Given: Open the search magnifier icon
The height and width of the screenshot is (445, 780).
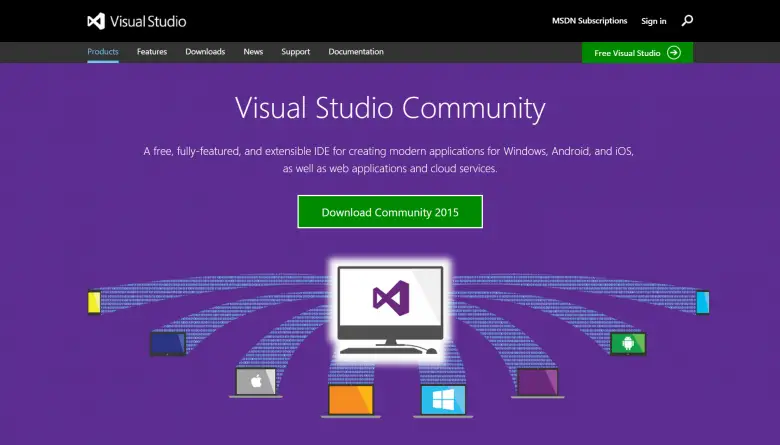Looking at the screenshot, I should click(687, 20).
